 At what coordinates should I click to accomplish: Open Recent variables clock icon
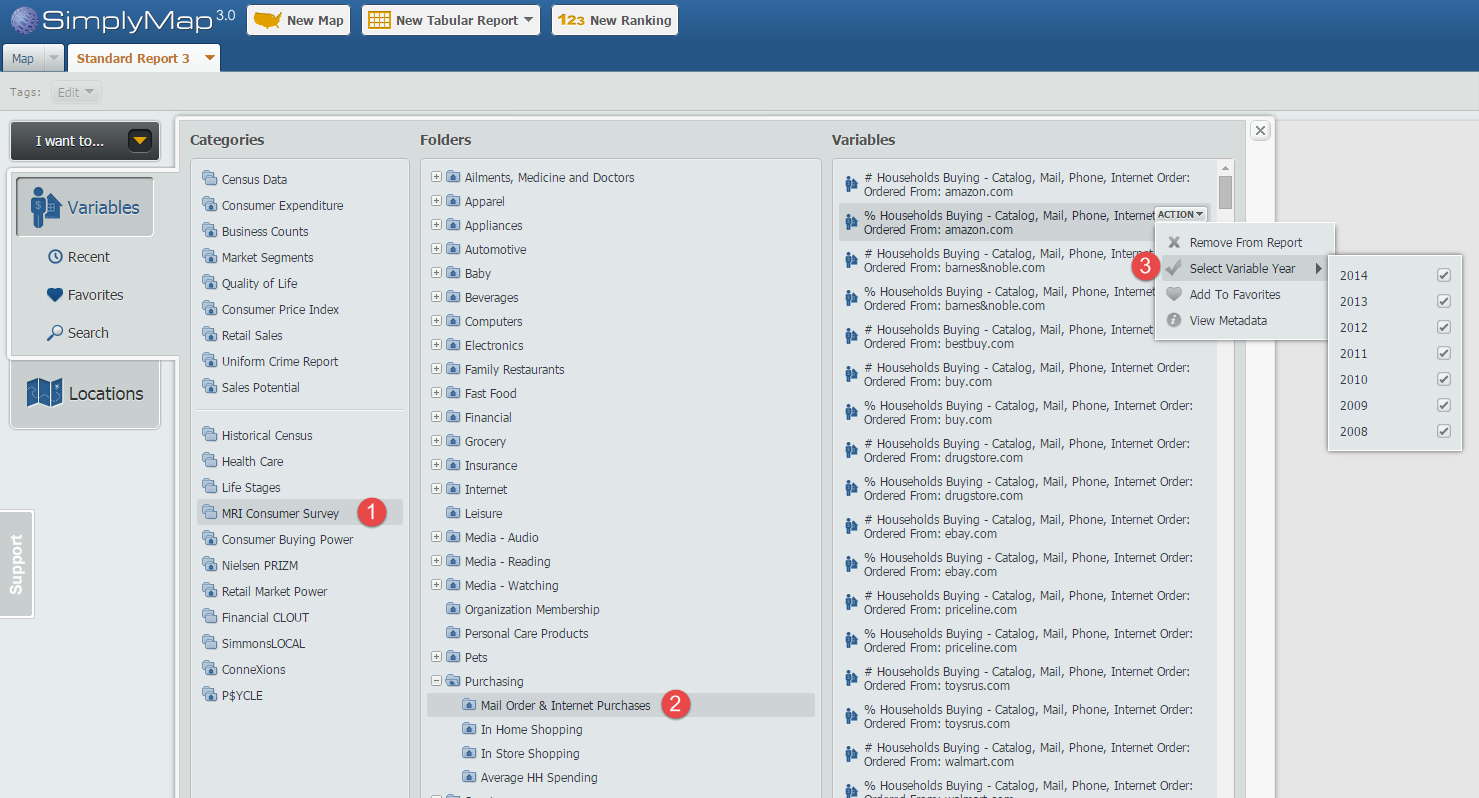coord(55,257)
